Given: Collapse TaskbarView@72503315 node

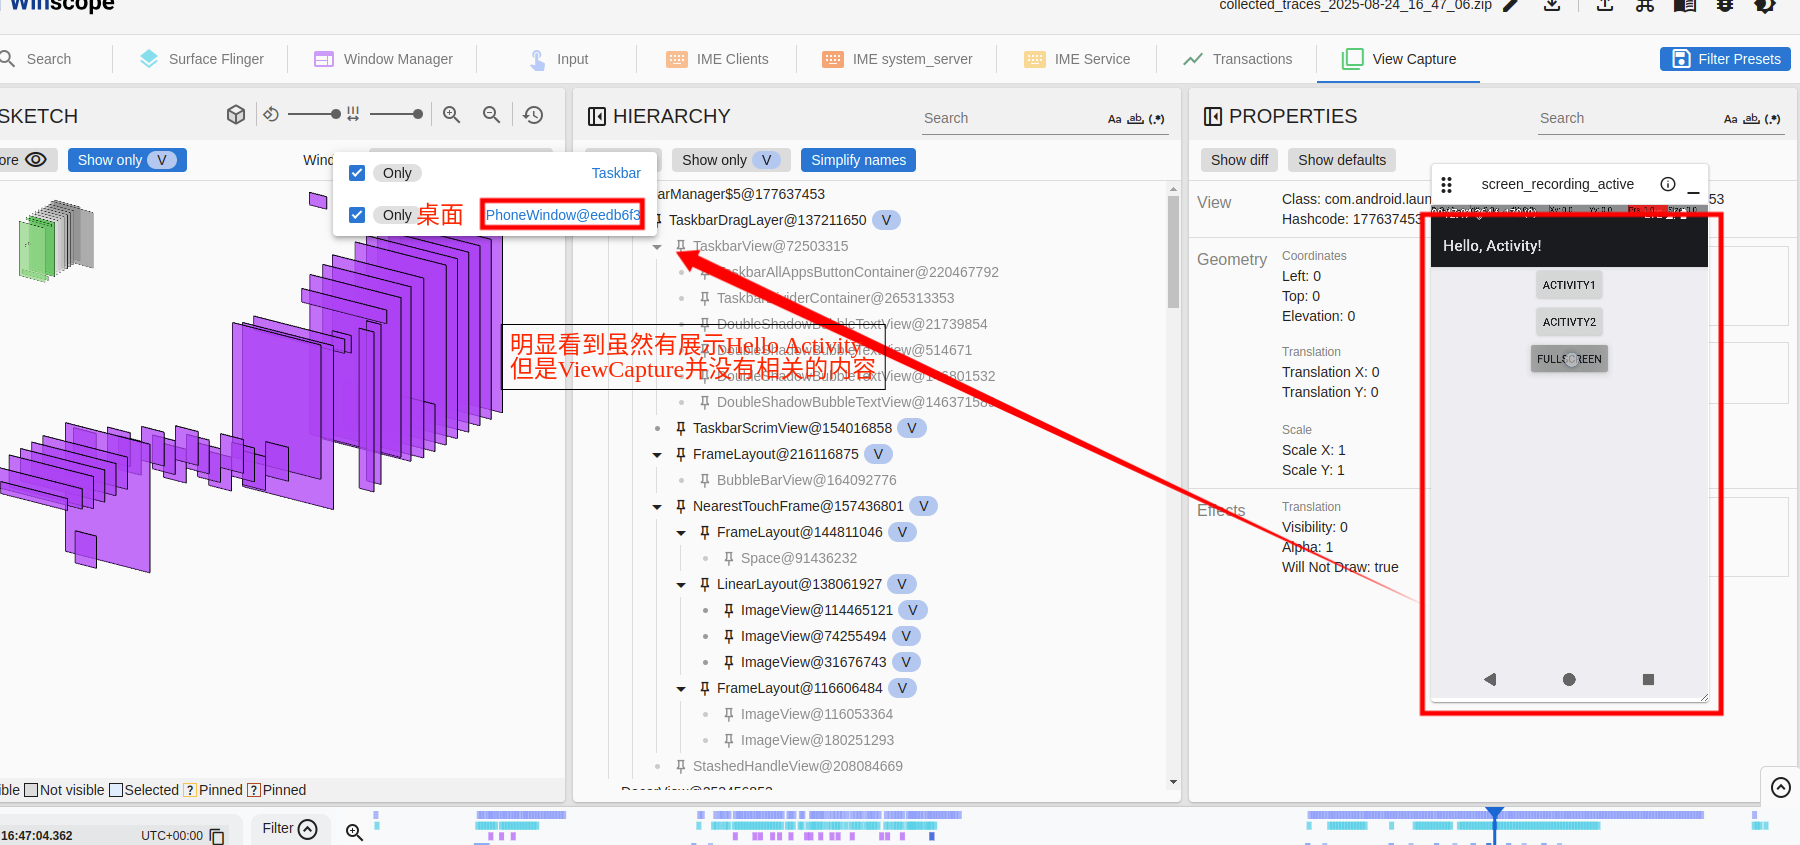Looking at the screenshot, I should [657, 247].
